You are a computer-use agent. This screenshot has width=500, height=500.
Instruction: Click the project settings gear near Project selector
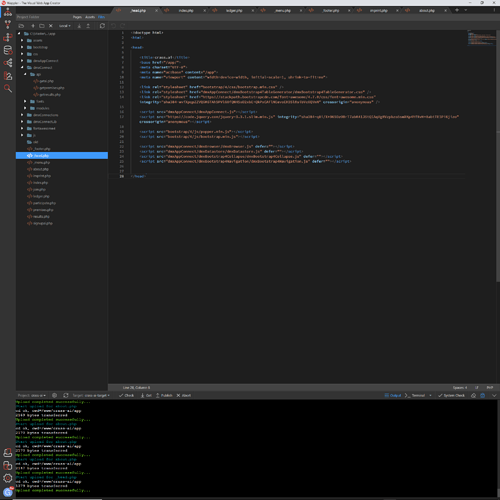tap(54, 395)
